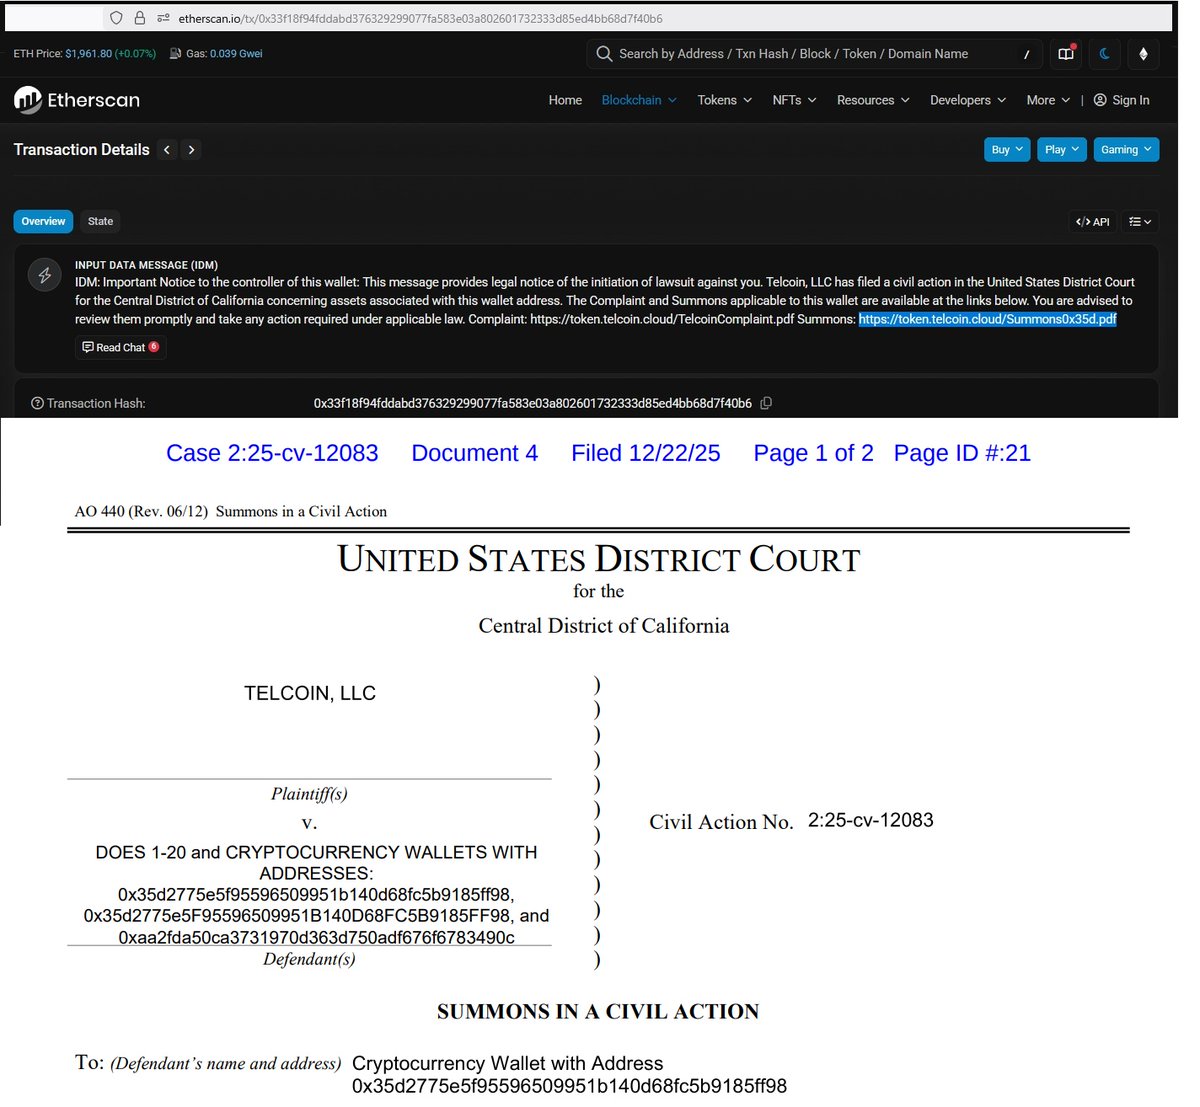Image resolution: width=1200 pixels, height=1107 pixels.
Task: Click the question mark icon next to Transaction Hash
Action: [x=37, y=403]
